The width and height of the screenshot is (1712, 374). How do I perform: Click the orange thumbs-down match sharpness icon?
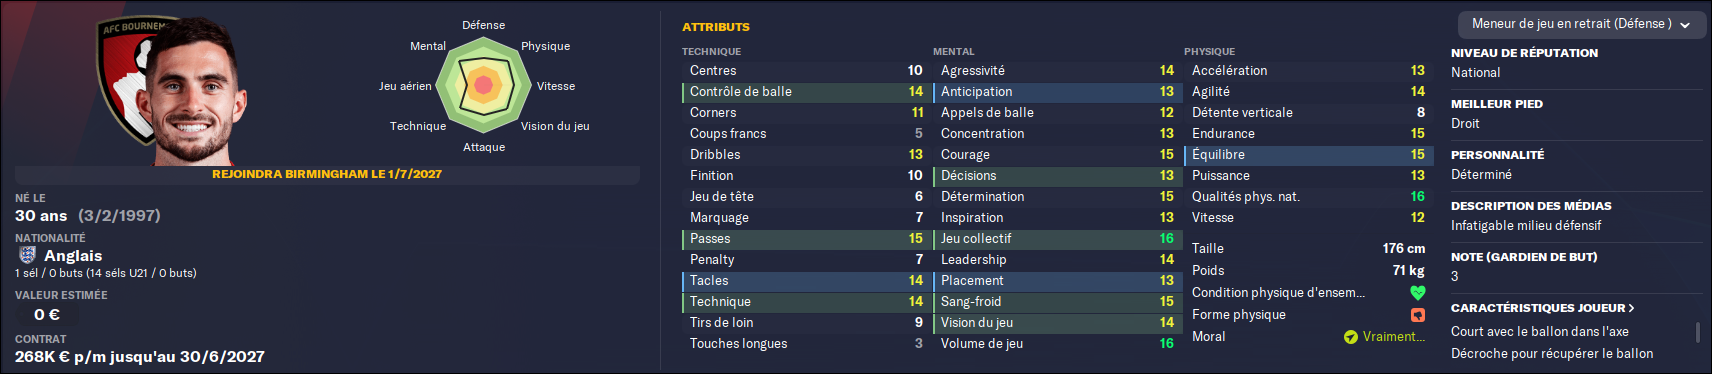click(1417, 315)
